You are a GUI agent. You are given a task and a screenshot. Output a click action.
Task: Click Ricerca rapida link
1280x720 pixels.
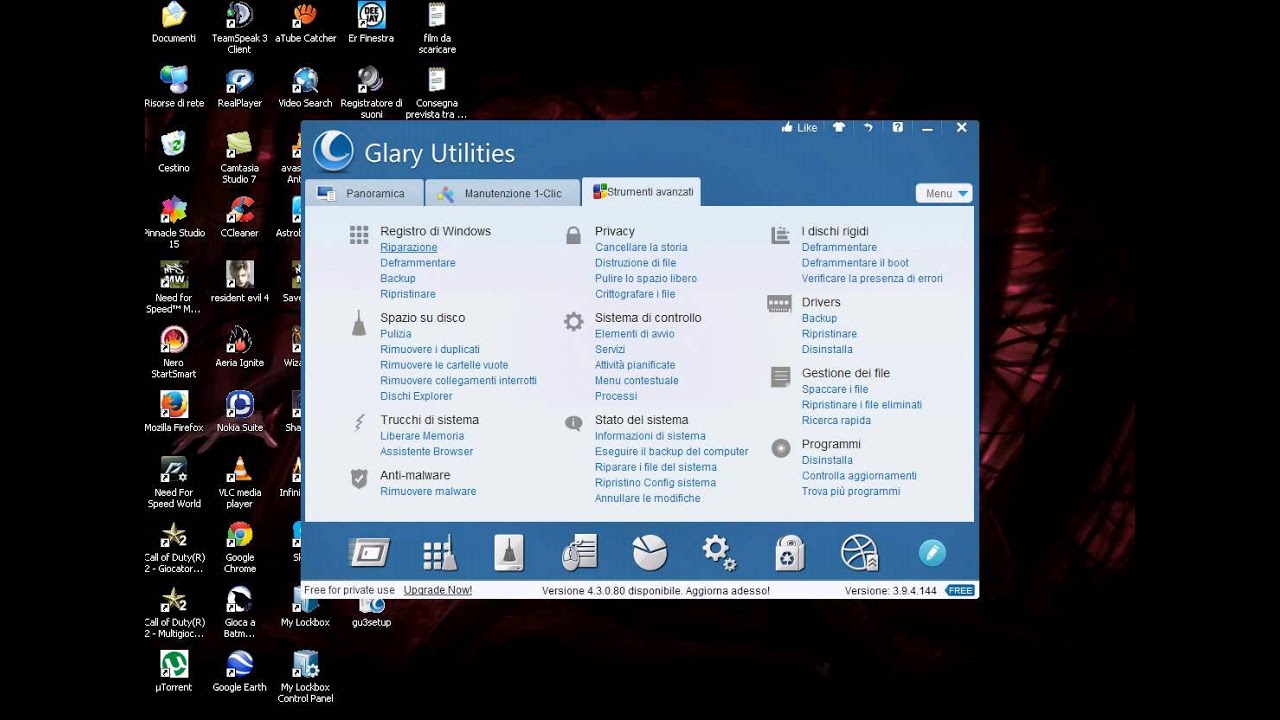[836, 420]
